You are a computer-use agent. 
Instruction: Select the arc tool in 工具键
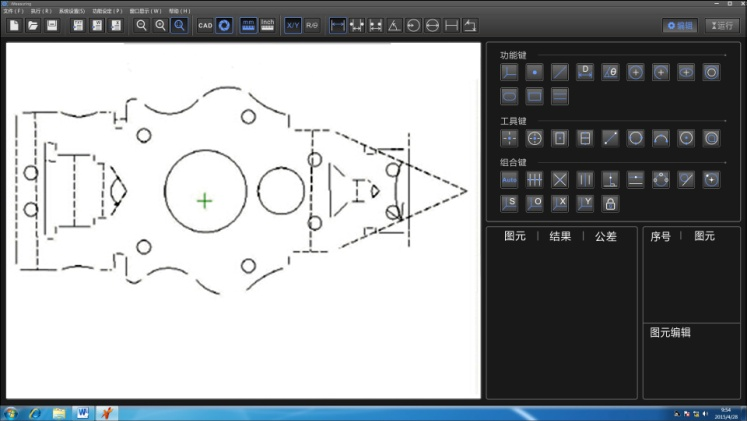click(x=660, y=138)
